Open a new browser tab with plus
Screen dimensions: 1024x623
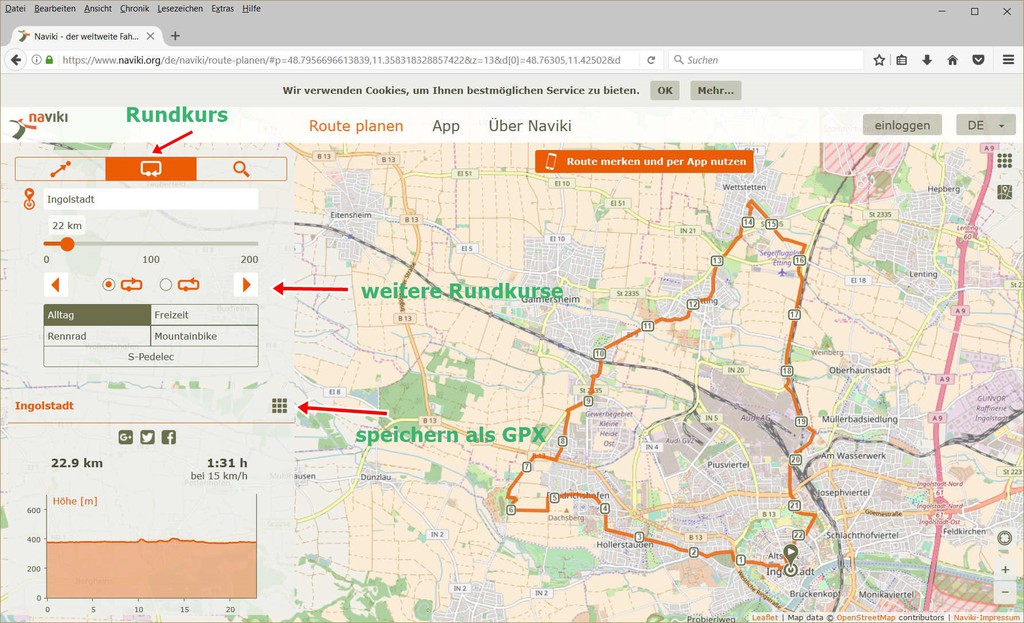(175, 36)
